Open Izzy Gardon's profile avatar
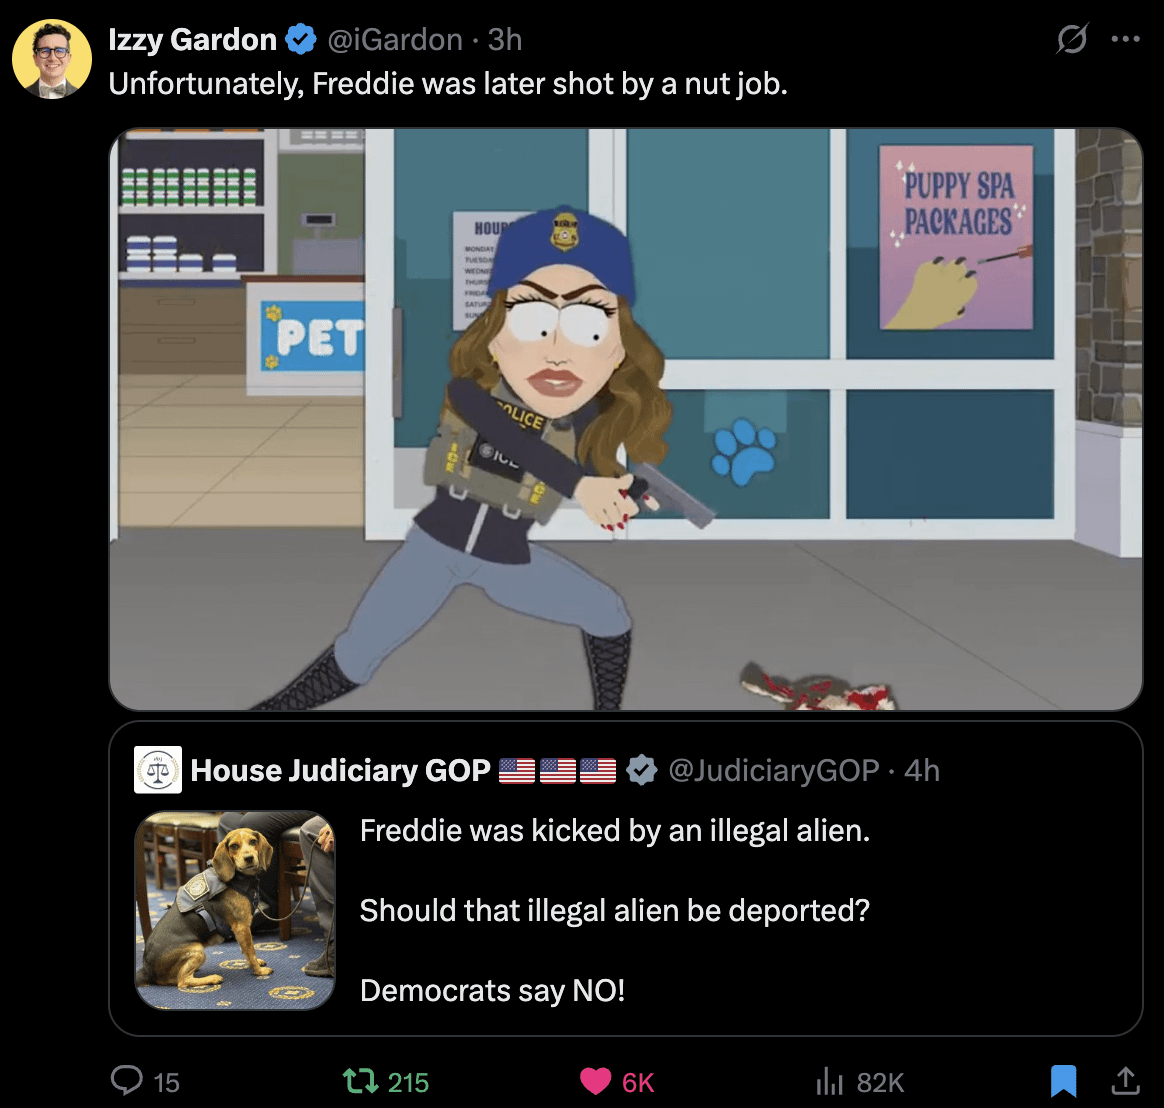The height and width of the screenshot is (1108, 1164). pos(52,59)
